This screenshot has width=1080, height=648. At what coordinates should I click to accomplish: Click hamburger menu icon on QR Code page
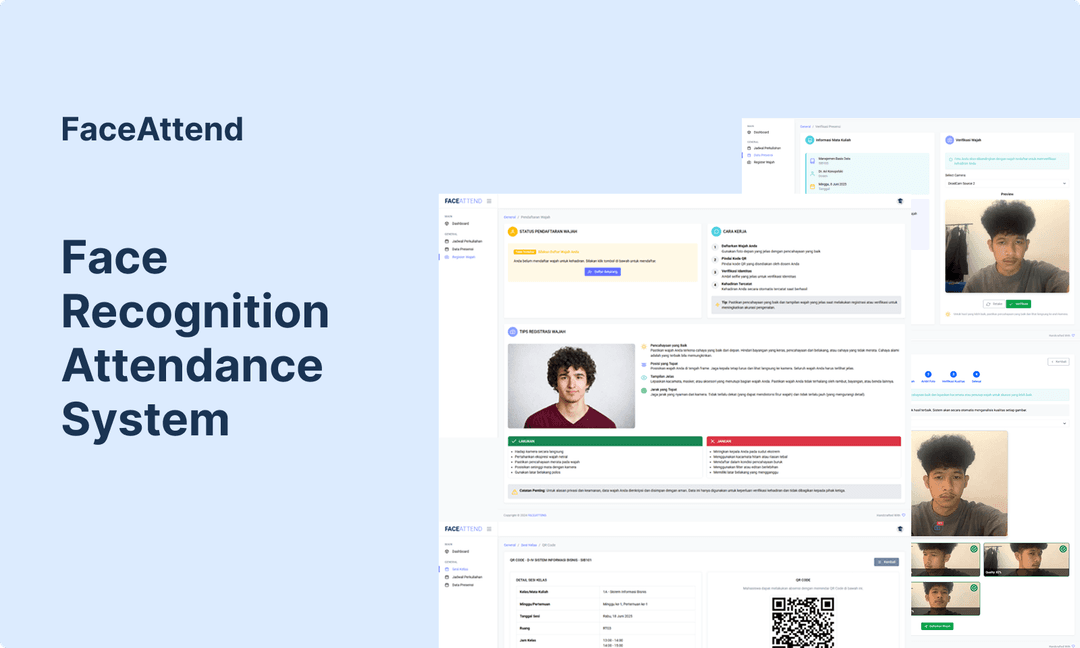pyautogui.click(x=489, y=528)
